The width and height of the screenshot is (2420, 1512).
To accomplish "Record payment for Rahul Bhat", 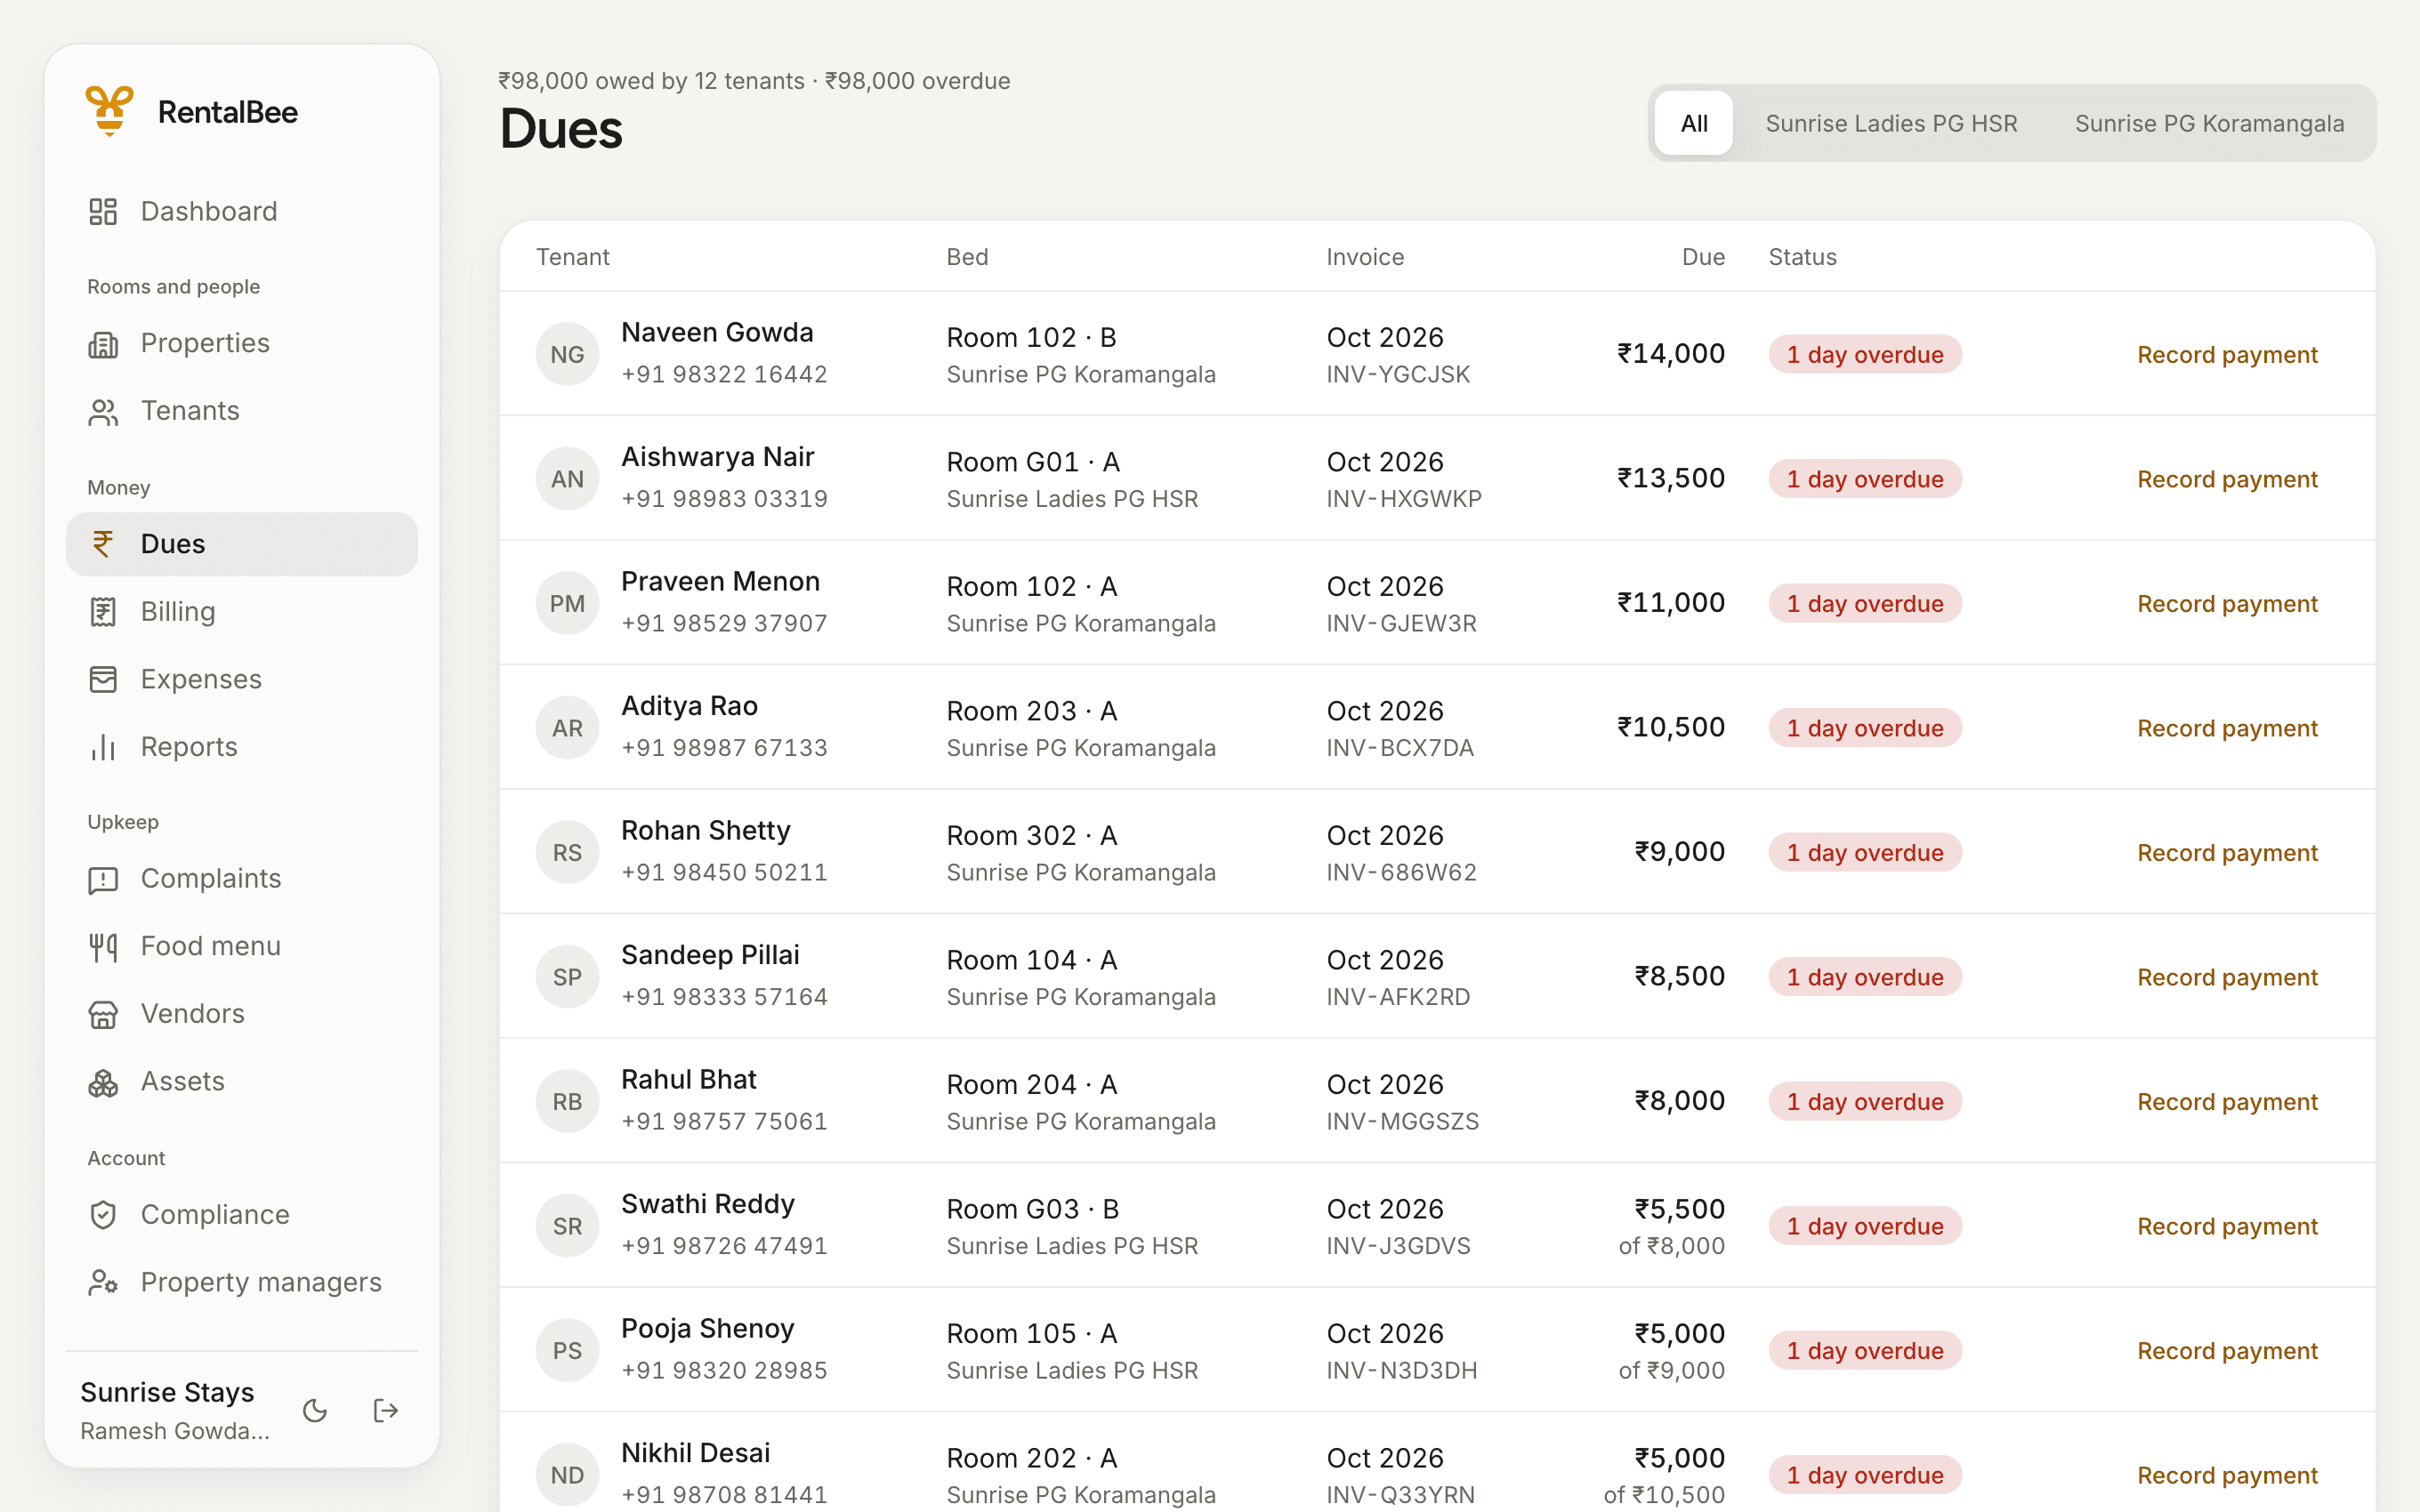I will 2227,1102.
